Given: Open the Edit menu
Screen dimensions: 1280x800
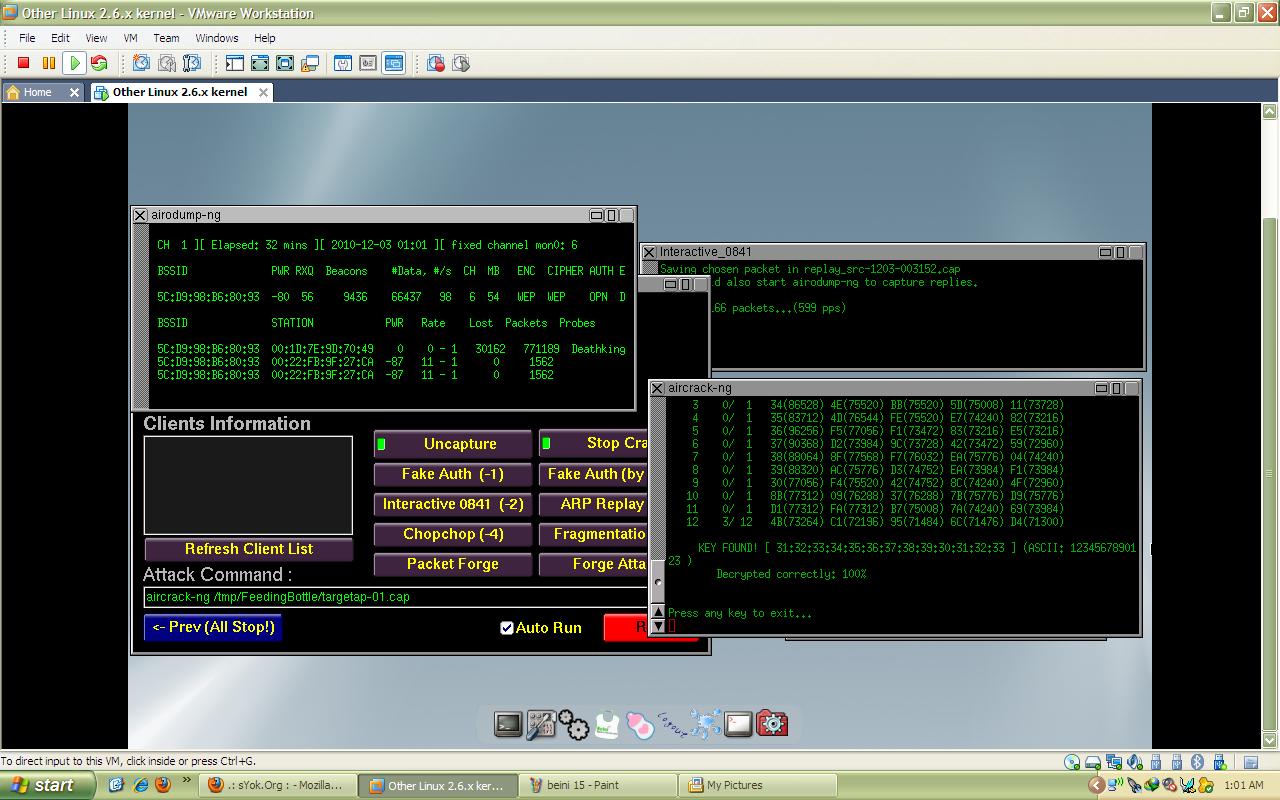Looking at the screenshot, I should point(61,38).
